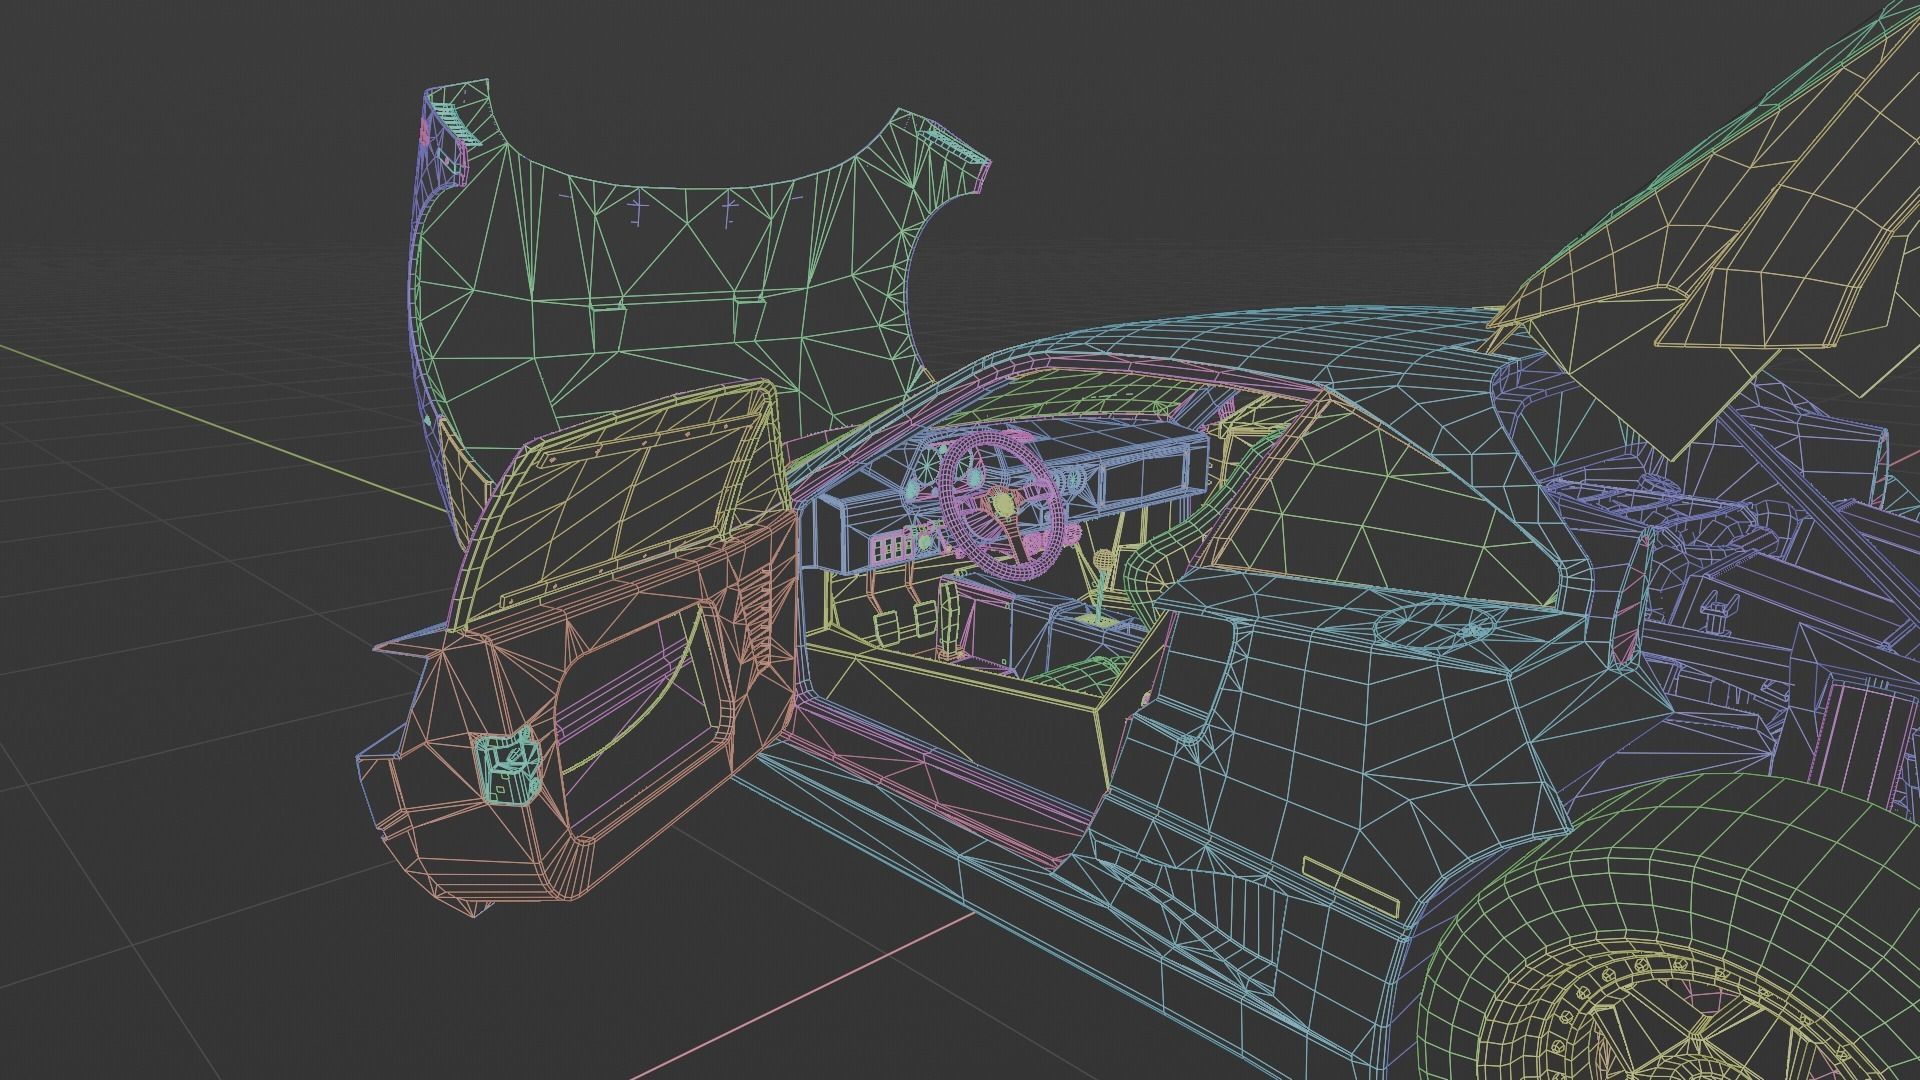Select the teal door handle inset
This screenshot has width=1920, height=1080.
pos(508,768)
